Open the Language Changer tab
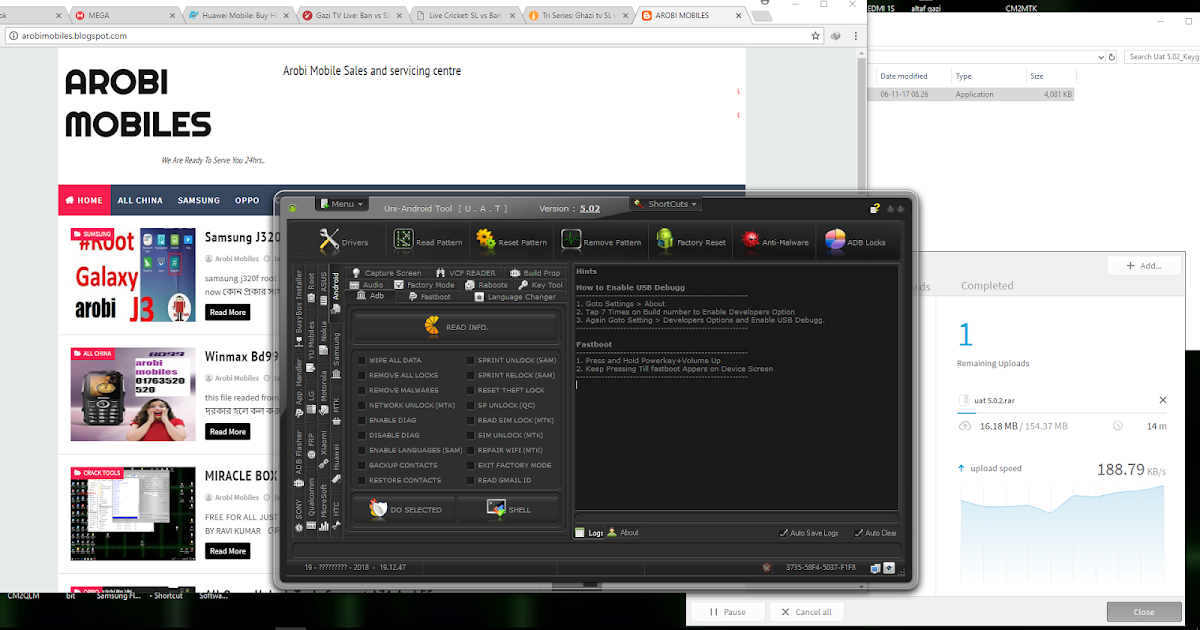 [514, 296]
